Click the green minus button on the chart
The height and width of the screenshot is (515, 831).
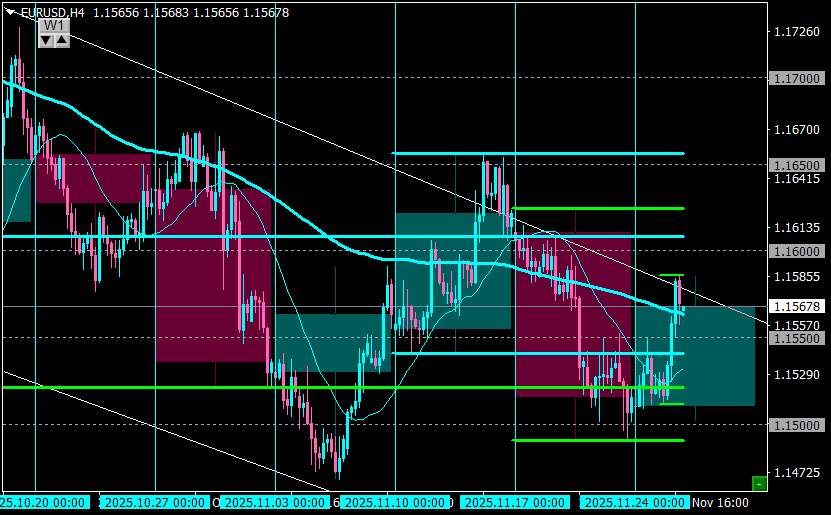point(759,484)
